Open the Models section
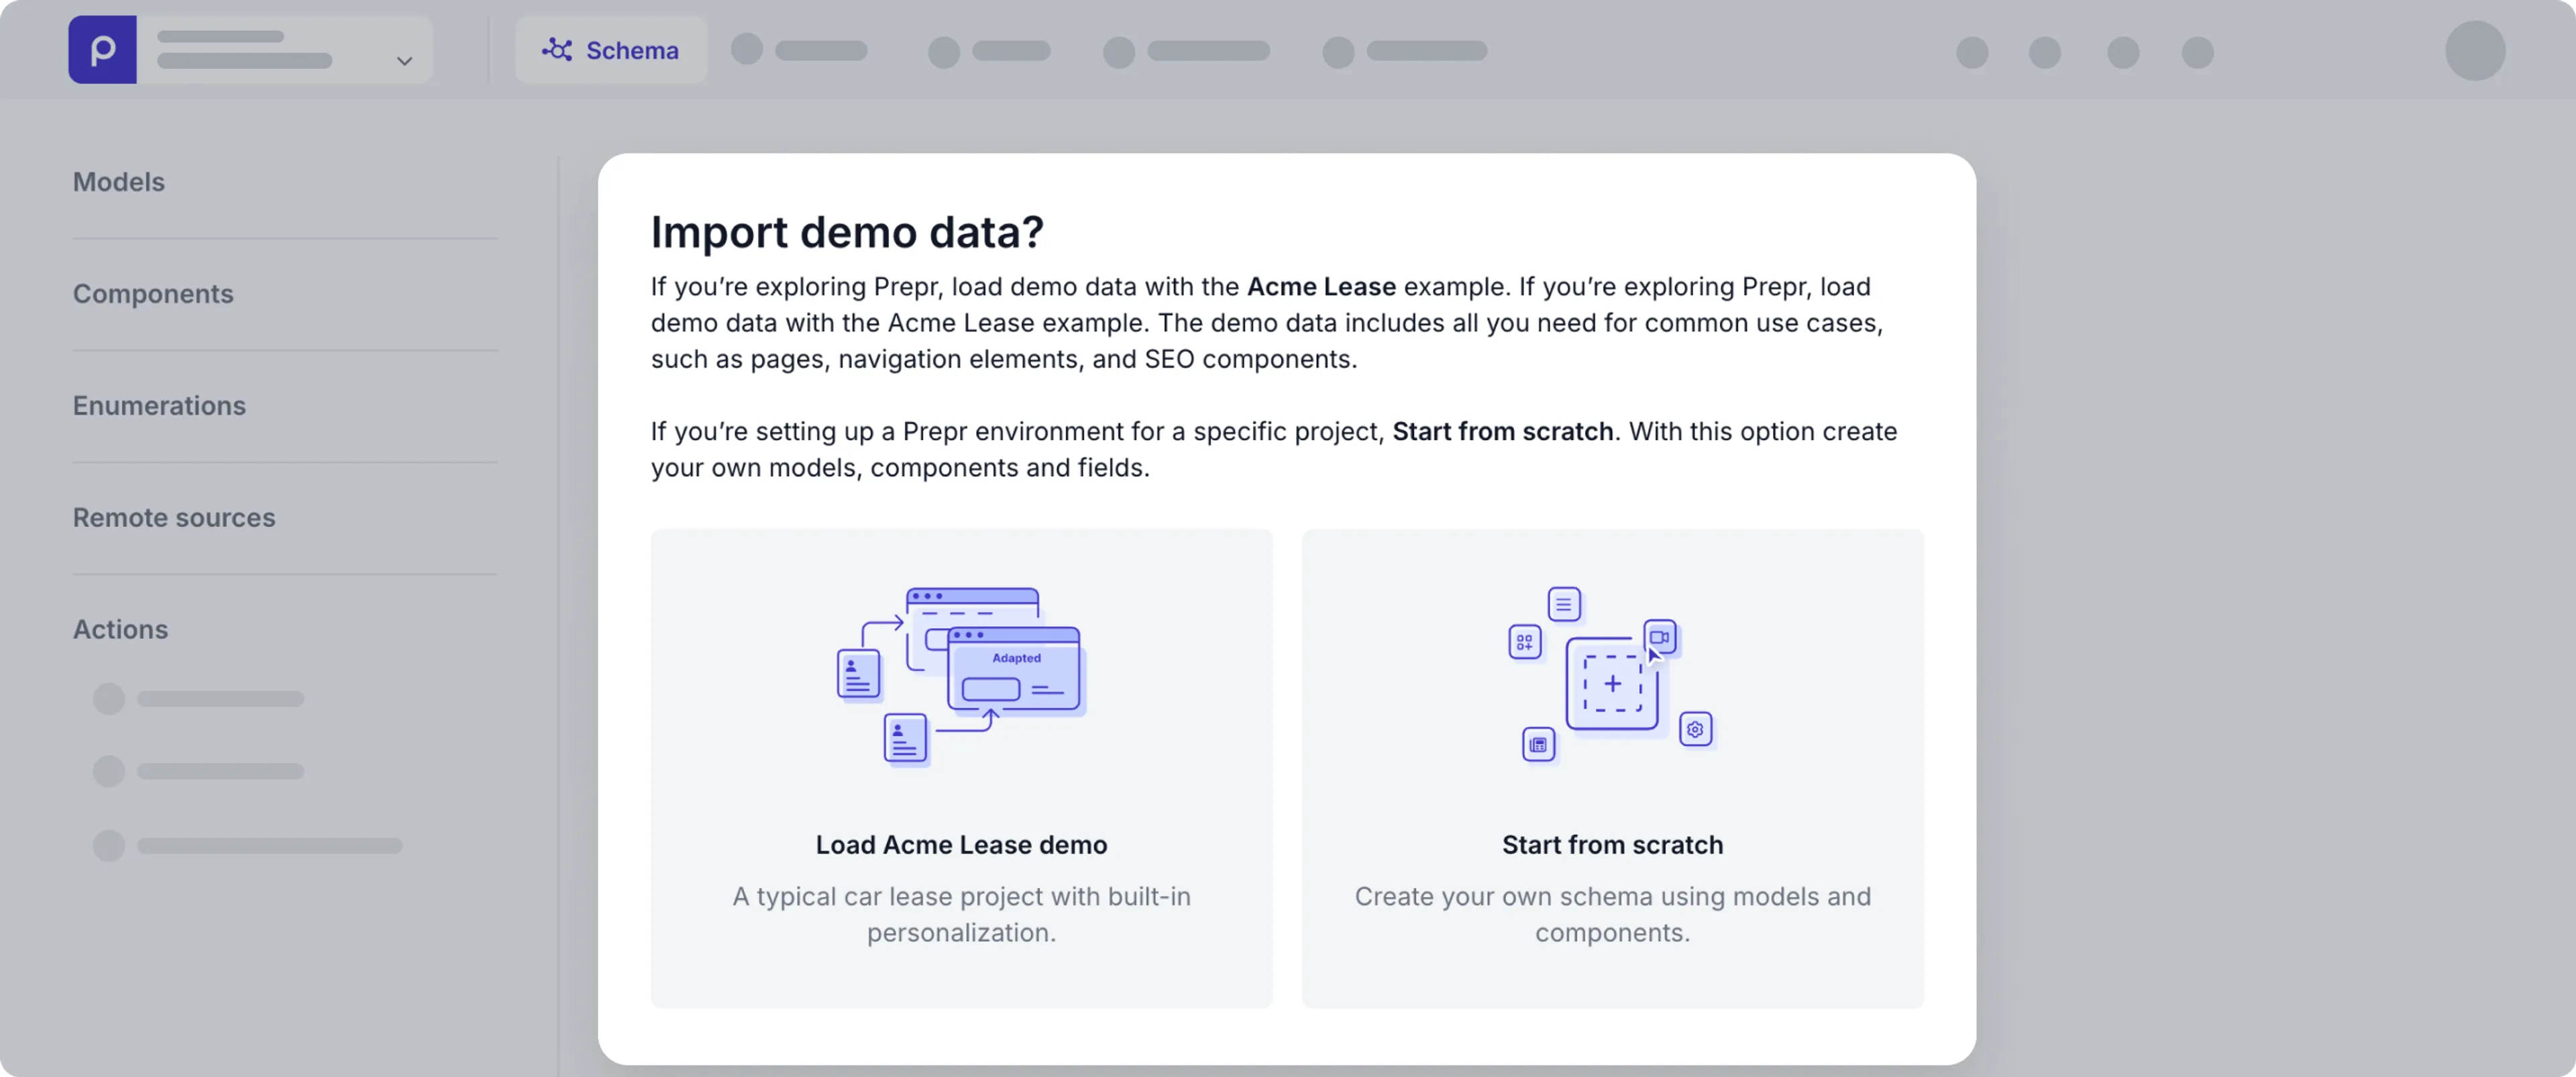 coord(119,182)
